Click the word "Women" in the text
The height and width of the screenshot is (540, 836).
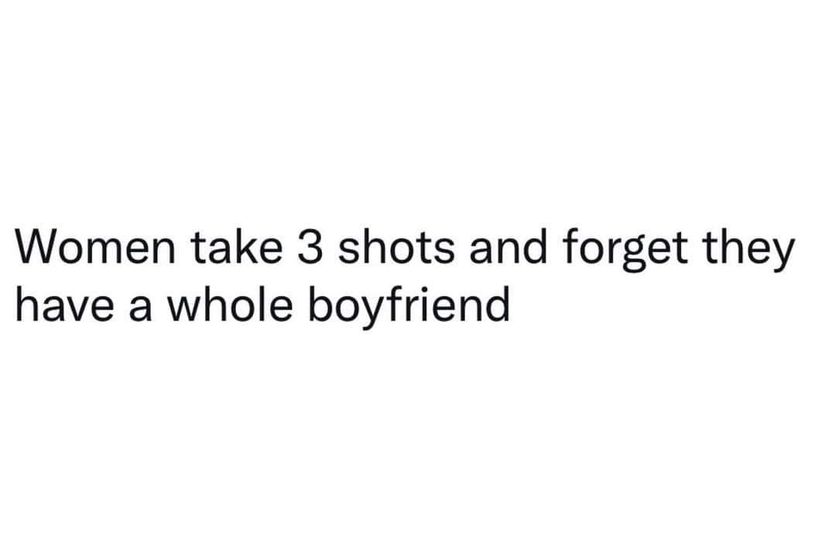(95, 247)
